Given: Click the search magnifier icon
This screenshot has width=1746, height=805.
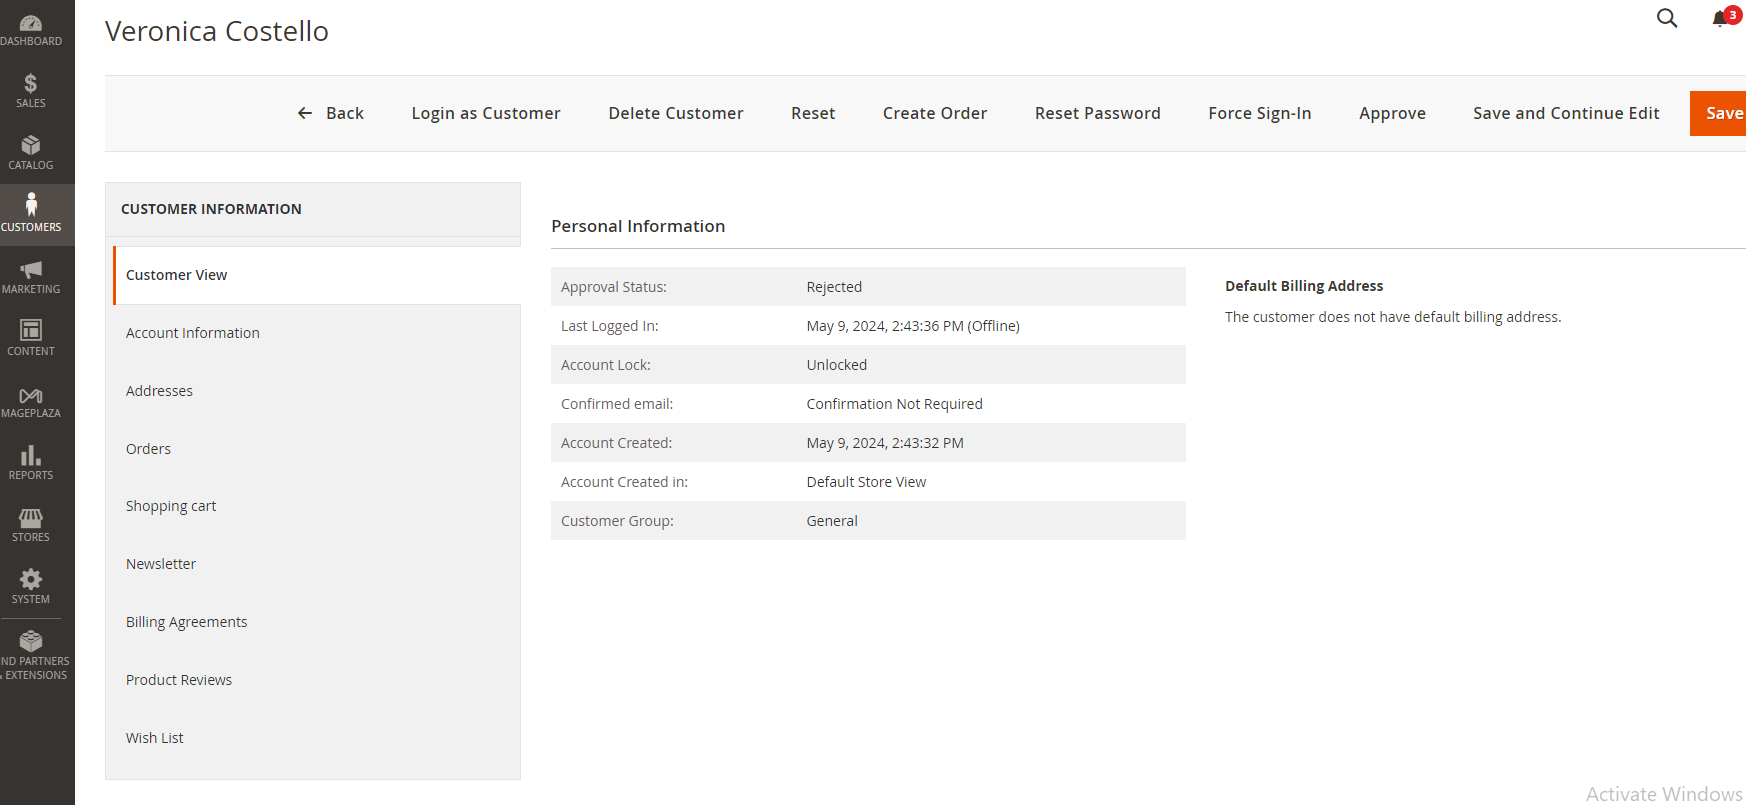Looking at the screenshot, I should [1667, 18].
